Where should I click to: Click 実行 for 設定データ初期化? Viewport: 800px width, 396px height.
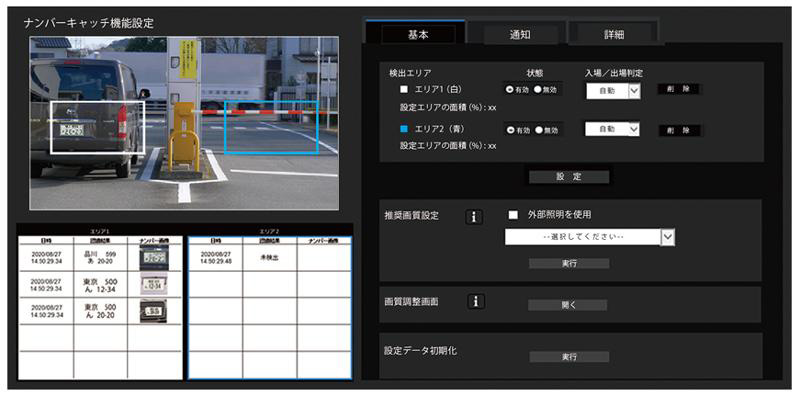(x=569, y=357)
